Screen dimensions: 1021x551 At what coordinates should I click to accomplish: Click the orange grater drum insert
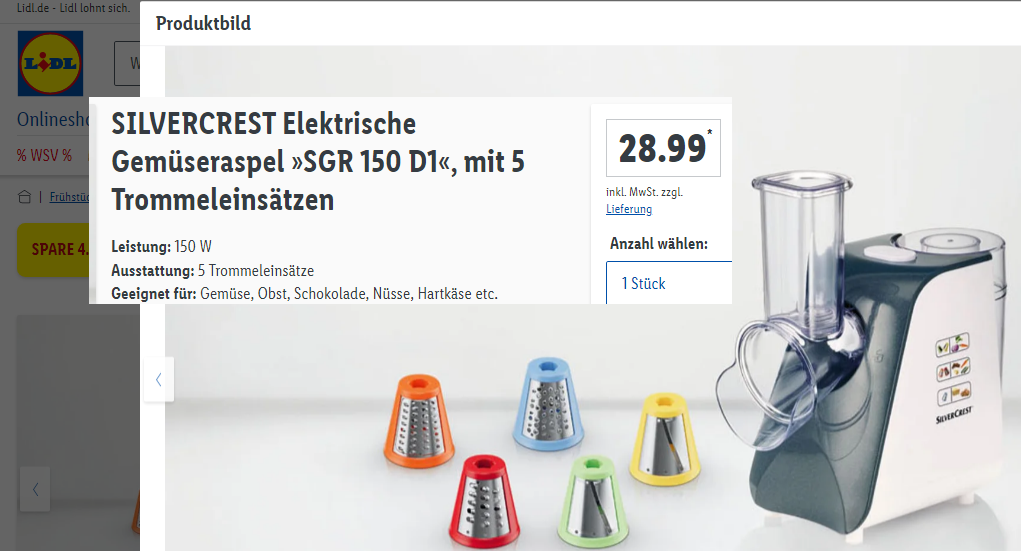coord(419,421)
